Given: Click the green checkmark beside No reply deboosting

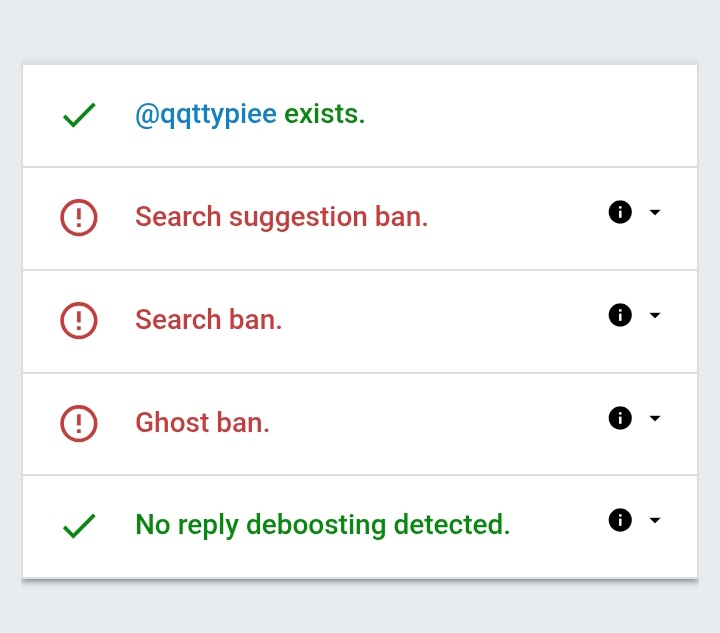Looking at the screenshot, I should tap(79, 526).
